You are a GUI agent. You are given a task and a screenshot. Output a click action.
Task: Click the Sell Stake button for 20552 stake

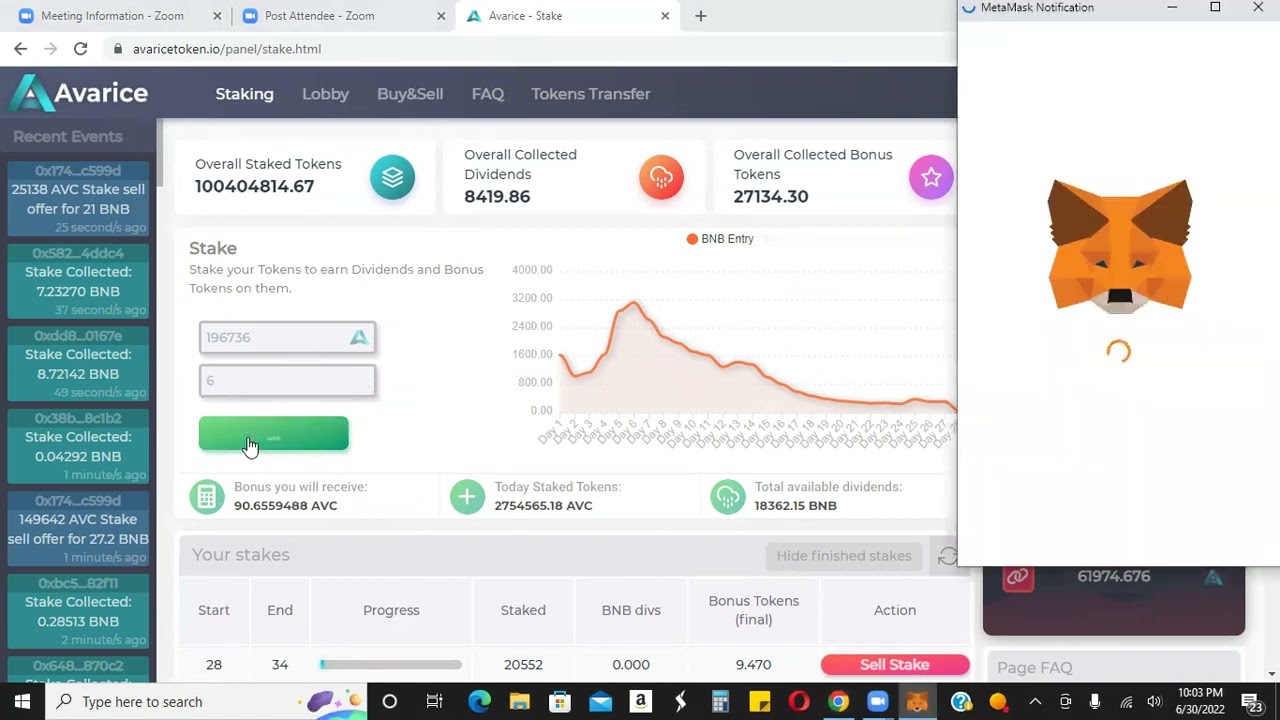pyautogui.click(x=894, y=664)
